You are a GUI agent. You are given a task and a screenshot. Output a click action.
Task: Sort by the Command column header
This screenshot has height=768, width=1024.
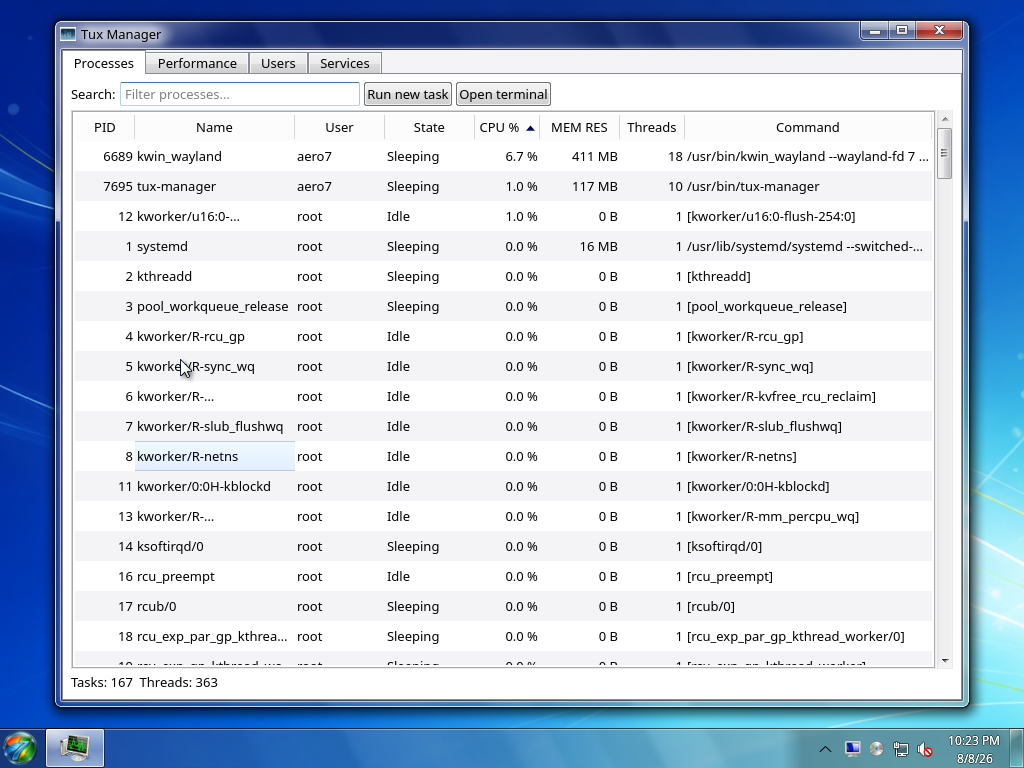pyautogui.click(x=808, y=127)
